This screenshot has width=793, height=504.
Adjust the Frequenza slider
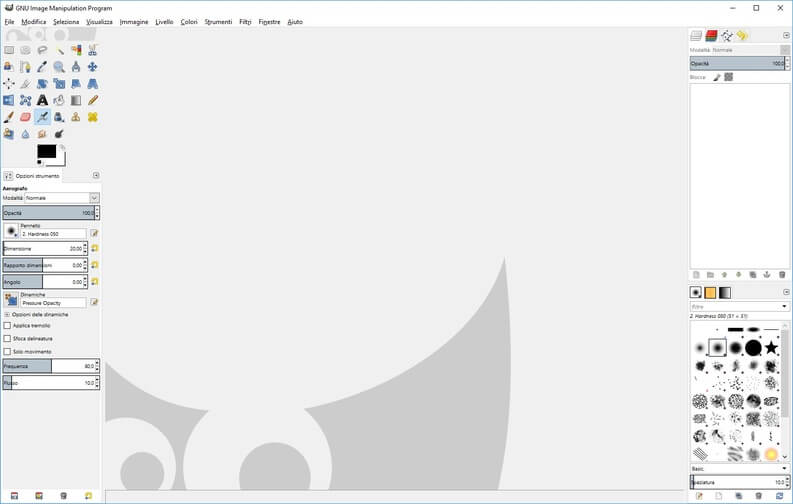(x=51, y=366)
